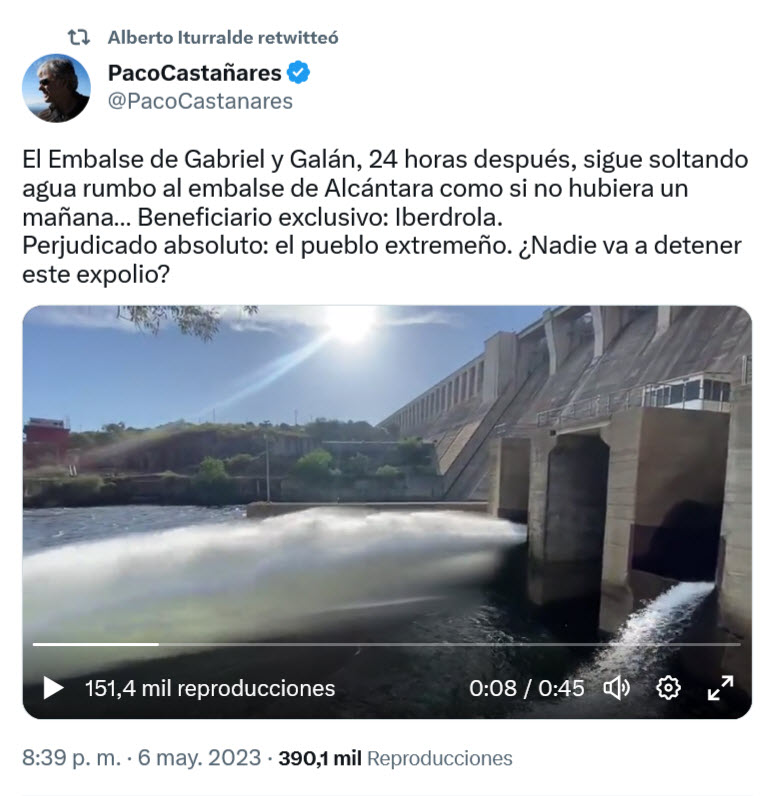769x796 pixels.
Task: Open 390,1 mil Reproducciones stats
Action: click(395, 758)
